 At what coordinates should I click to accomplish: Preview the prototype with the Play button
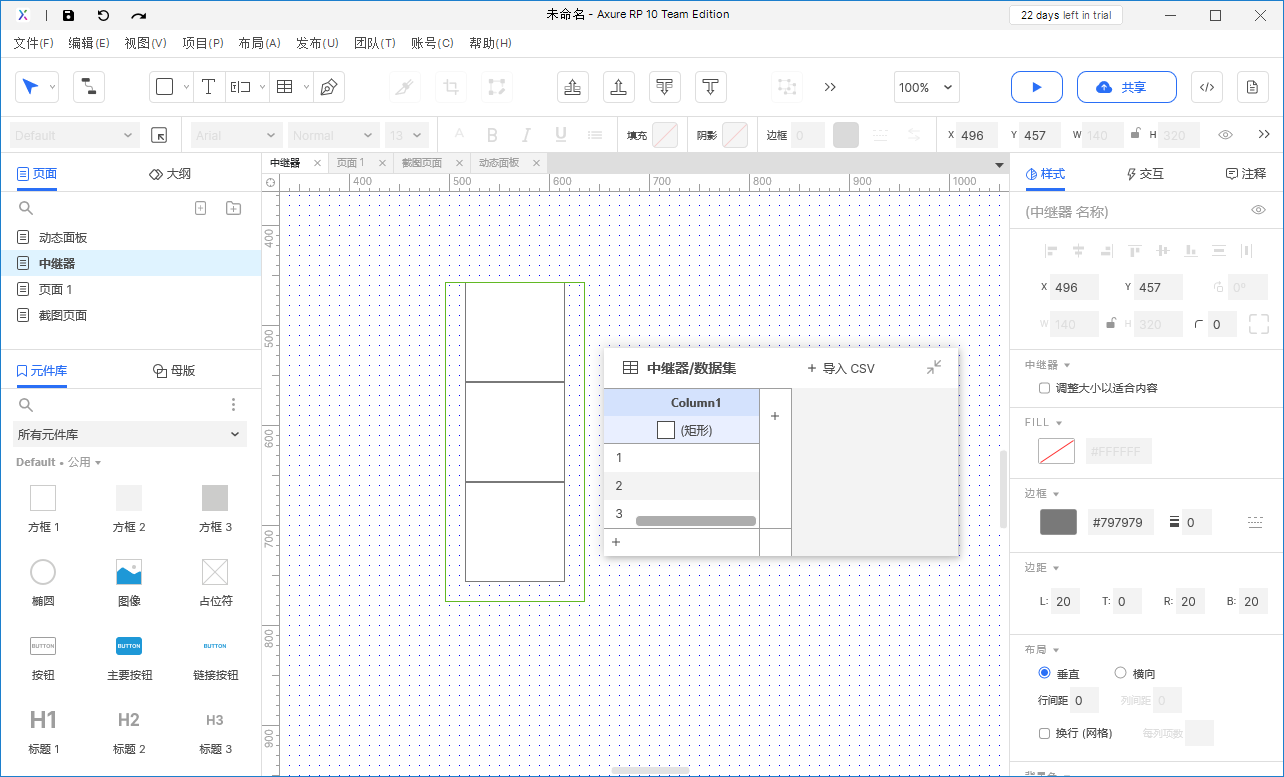[x=1037, y=87]
